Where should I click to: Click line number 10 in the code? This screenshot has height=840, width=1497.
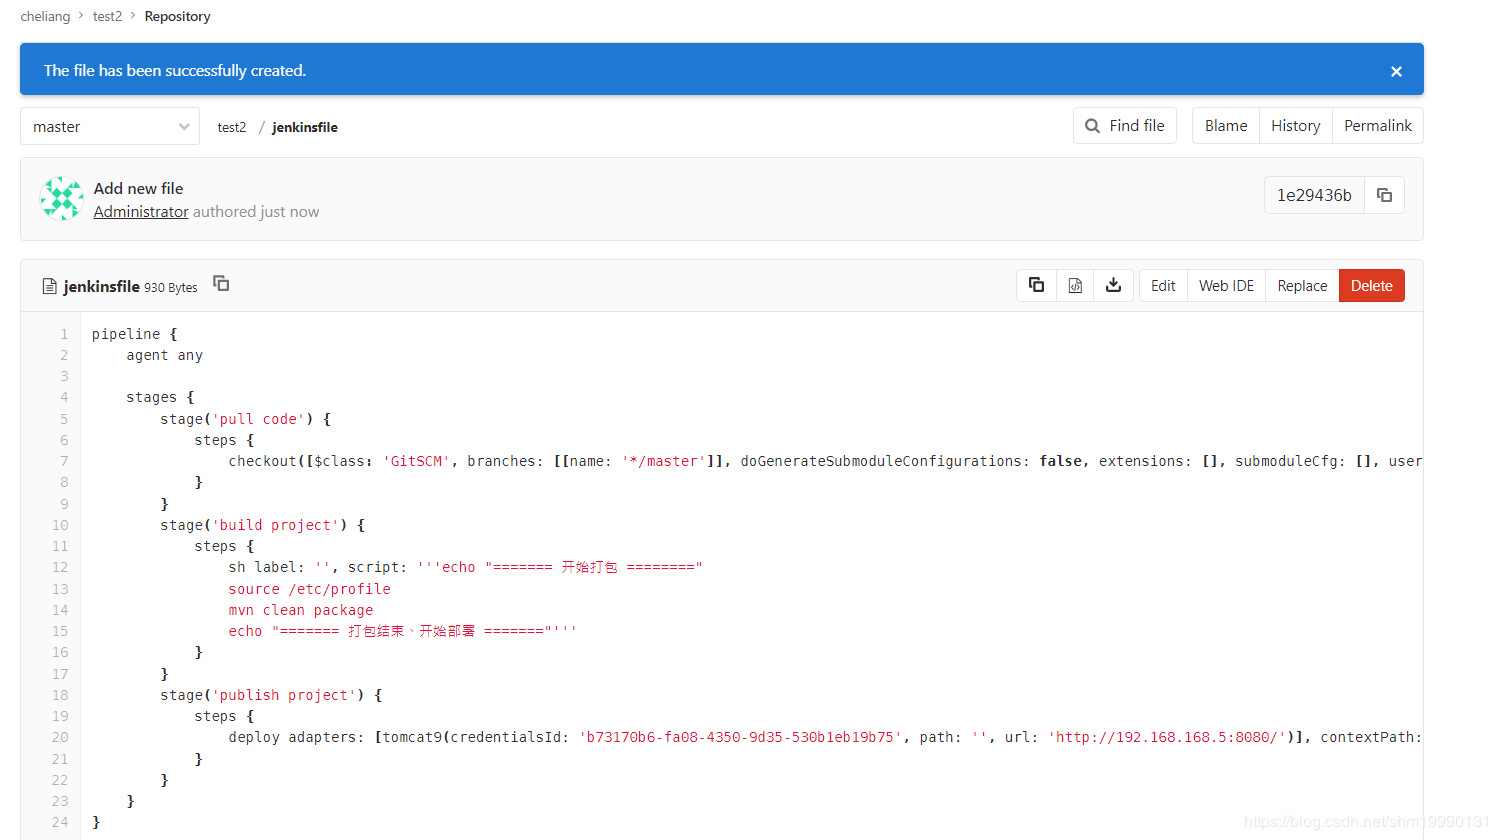pyautogui.click(x=60, y=525)
